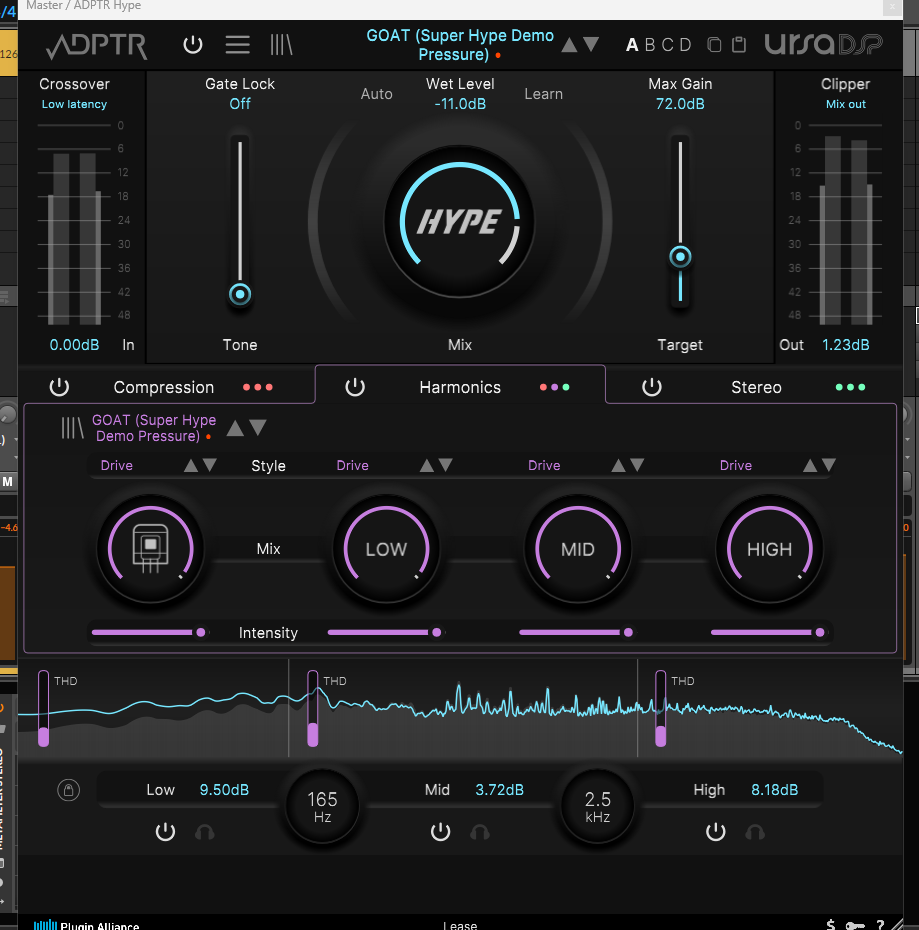This screenshot has height=930, width=919.
Task: Solo Low band headphones icon
Action: (x=205, y=832)
